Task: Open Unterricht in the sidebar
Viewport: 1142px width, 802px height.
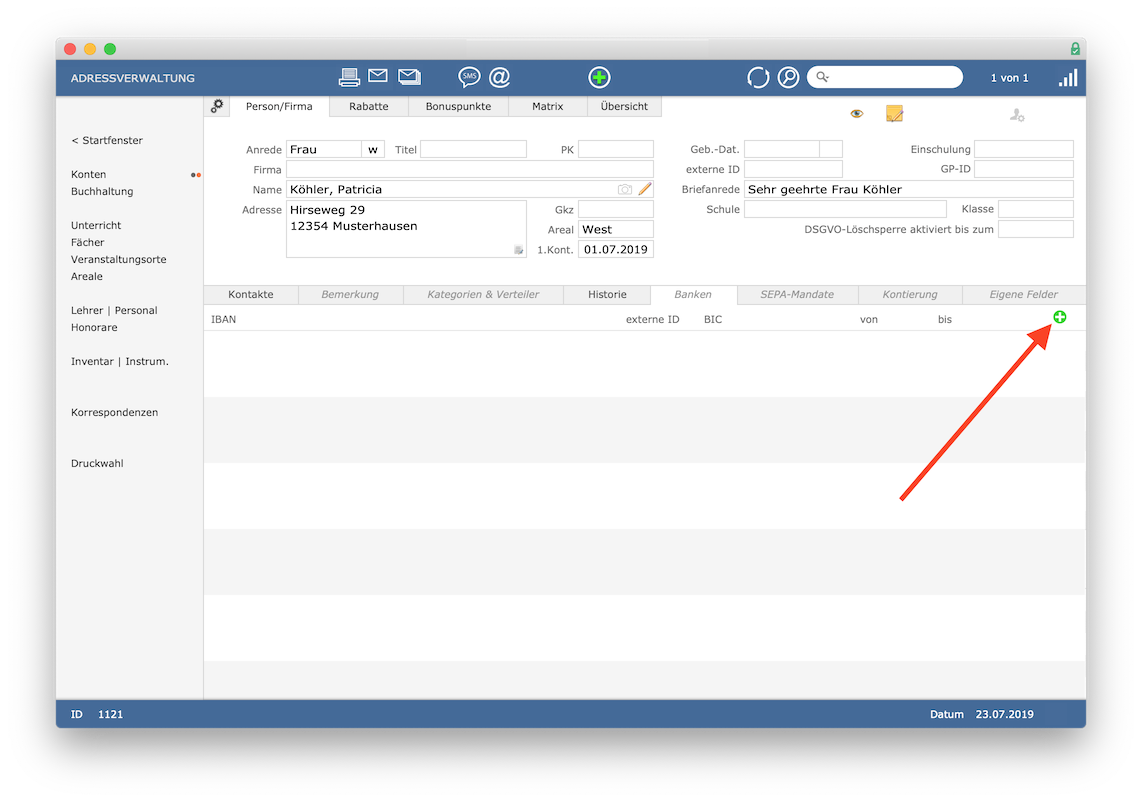Action: click(x=96, y=226)
